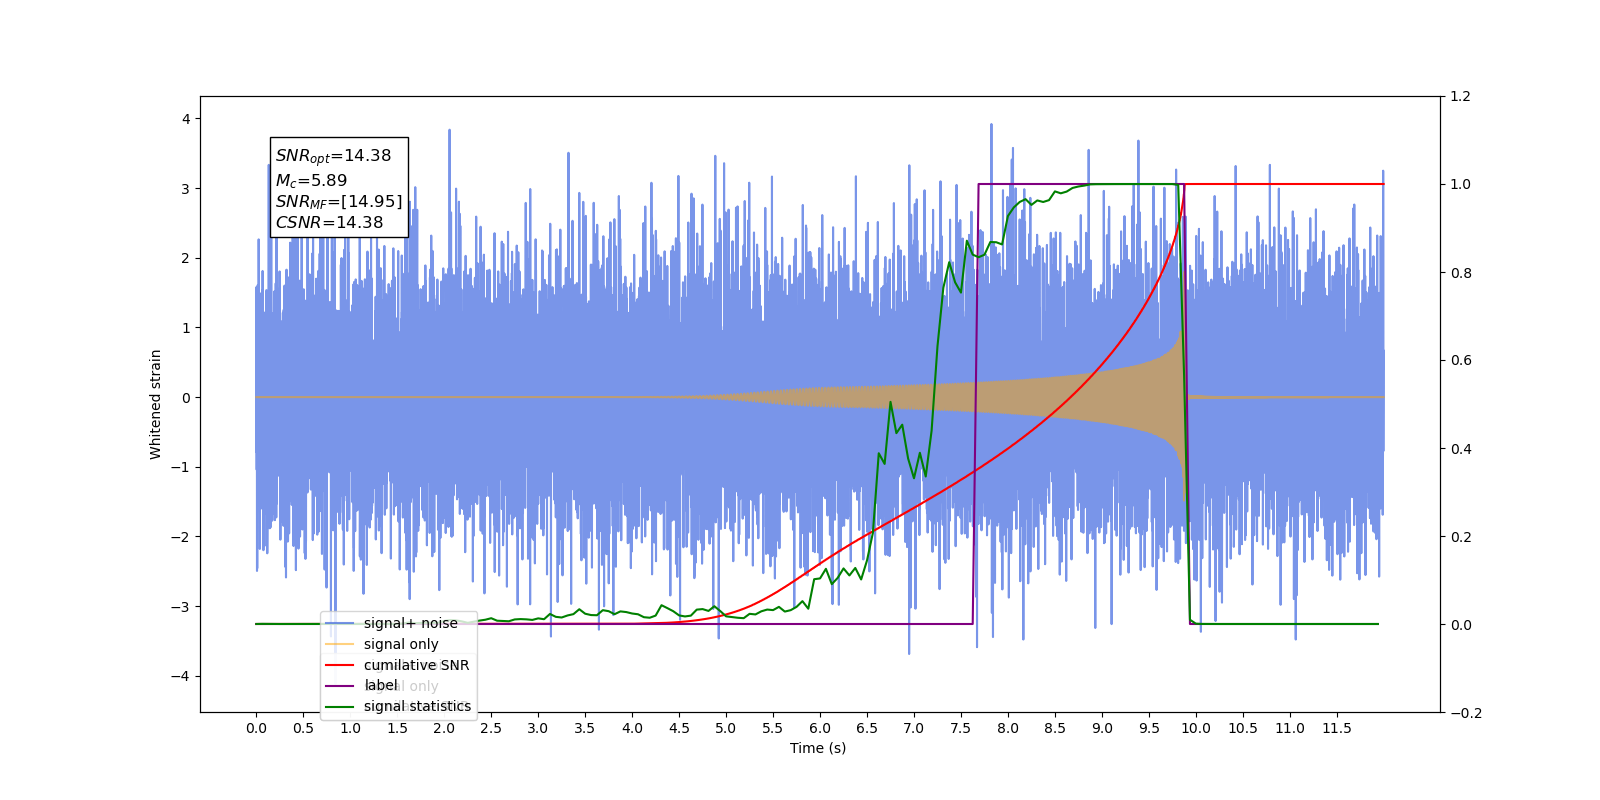Click the right y-axis tick label 0.4
The image size is (1600, 800).
1460,449
